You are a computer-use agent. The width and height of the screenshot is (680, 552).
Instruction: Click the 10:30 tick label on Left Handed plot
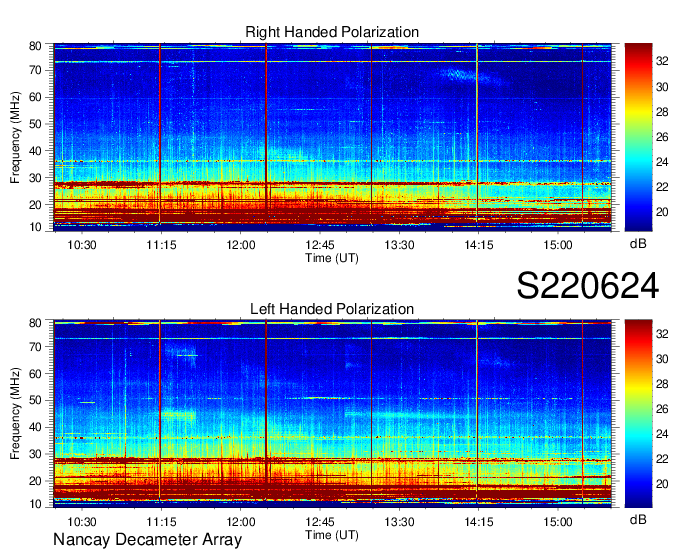point(82,522)
